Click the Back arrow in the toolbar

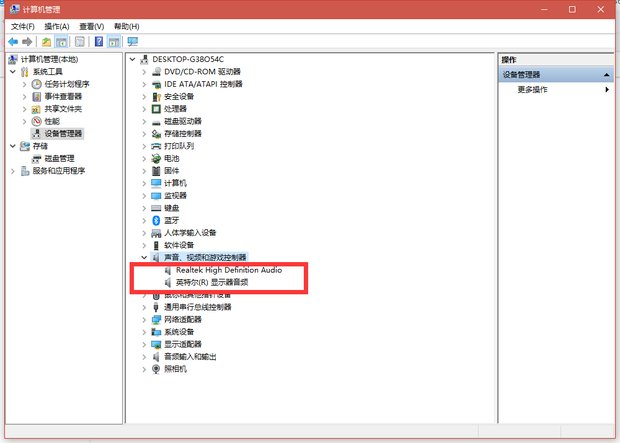tap(13, 42)
